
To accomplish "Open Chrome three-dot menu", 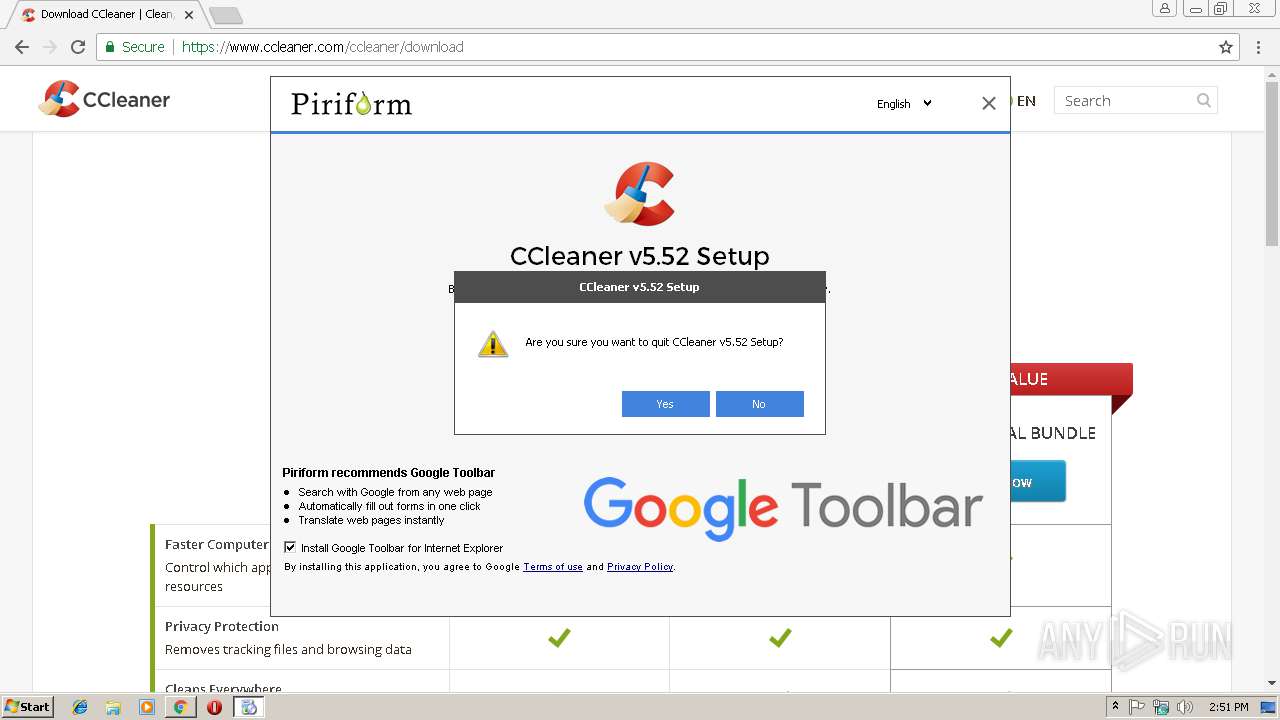I will point(1258,47).
